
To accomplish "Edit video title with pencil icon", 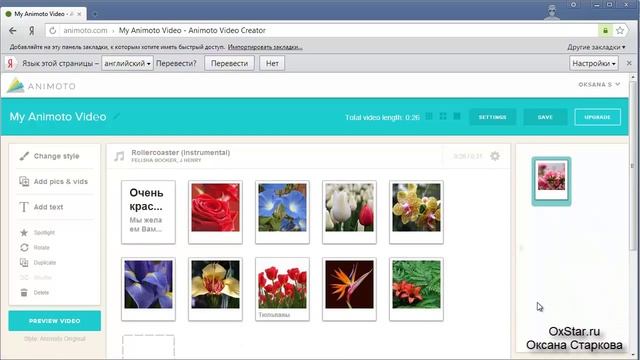I will [x=117, y=116].
